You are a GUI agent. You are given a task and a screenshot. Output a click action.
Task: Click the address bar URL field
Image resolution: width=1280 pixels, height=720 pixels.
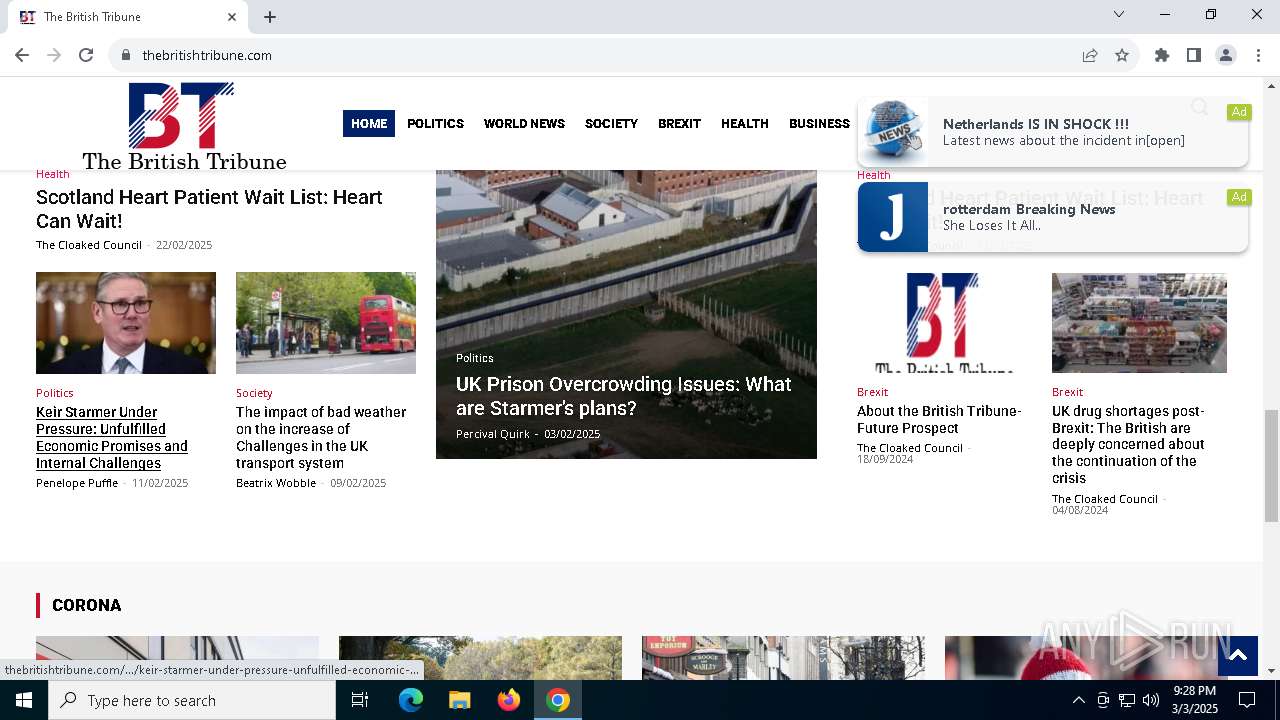pyautogui.click(x=600, y=55)
